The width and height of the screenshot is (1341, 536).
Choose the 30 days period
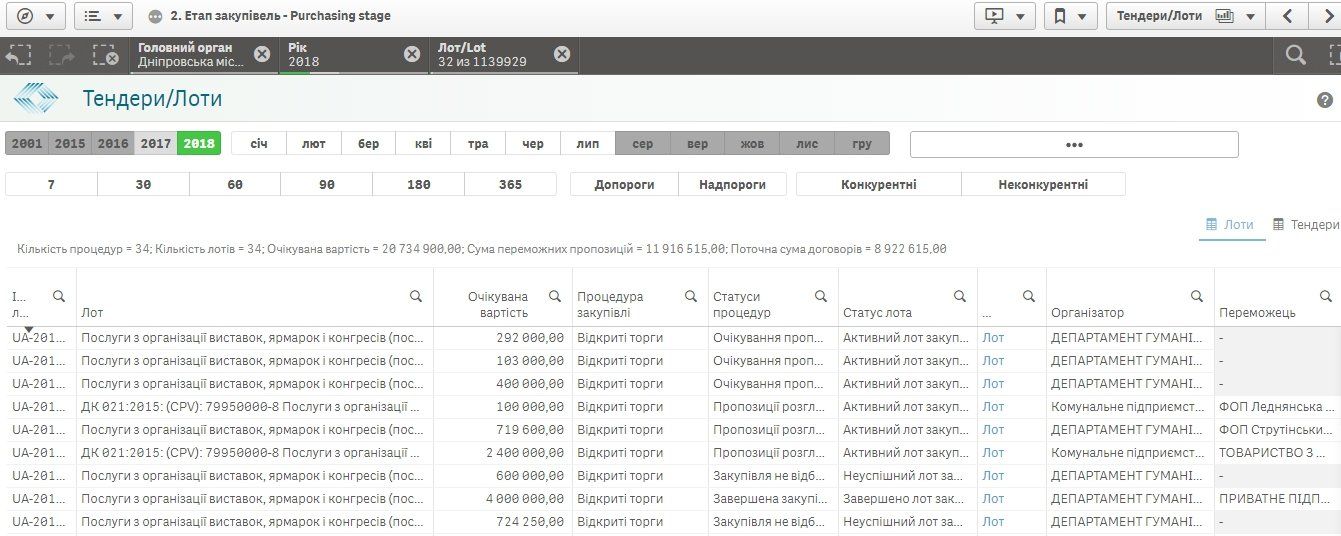click(143, 184)
